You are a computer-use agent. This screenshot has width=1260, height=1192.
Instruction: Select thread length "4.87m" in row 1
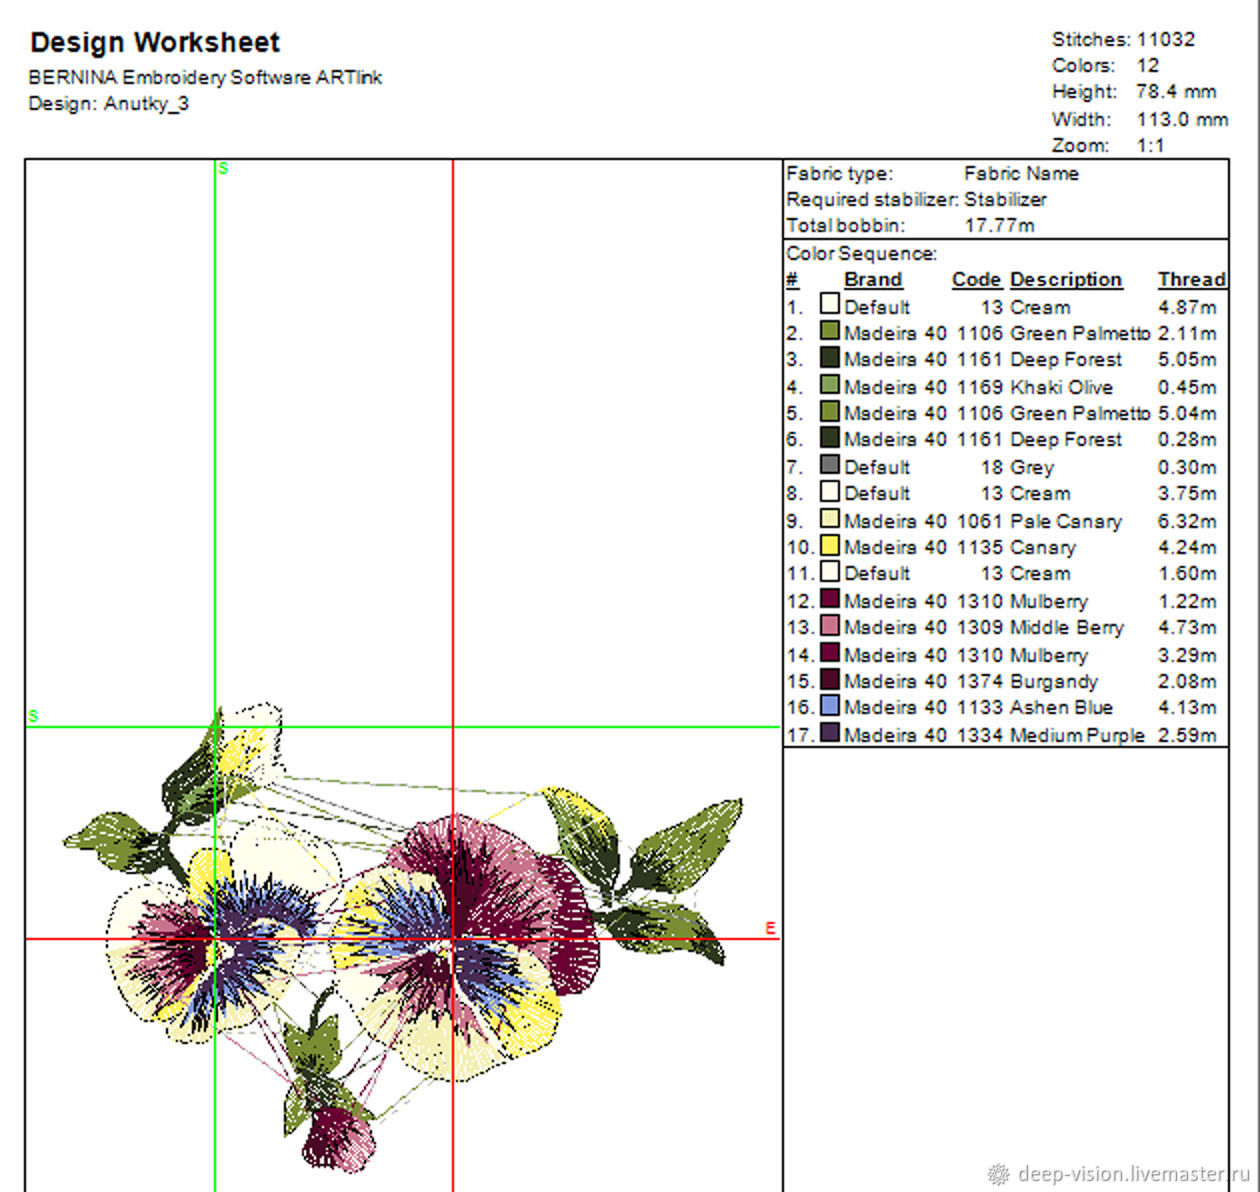click(x=1187, y=307)
